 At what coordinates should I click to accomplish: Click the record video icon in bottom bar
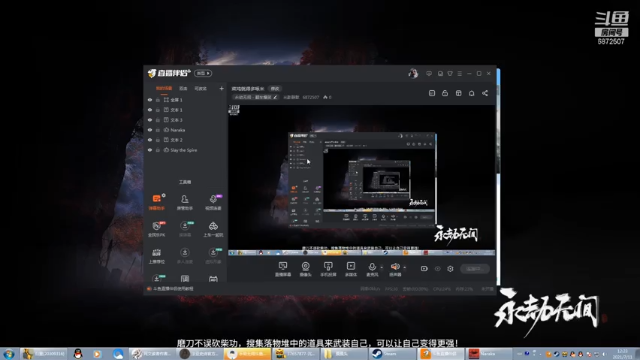coord(424,269)
